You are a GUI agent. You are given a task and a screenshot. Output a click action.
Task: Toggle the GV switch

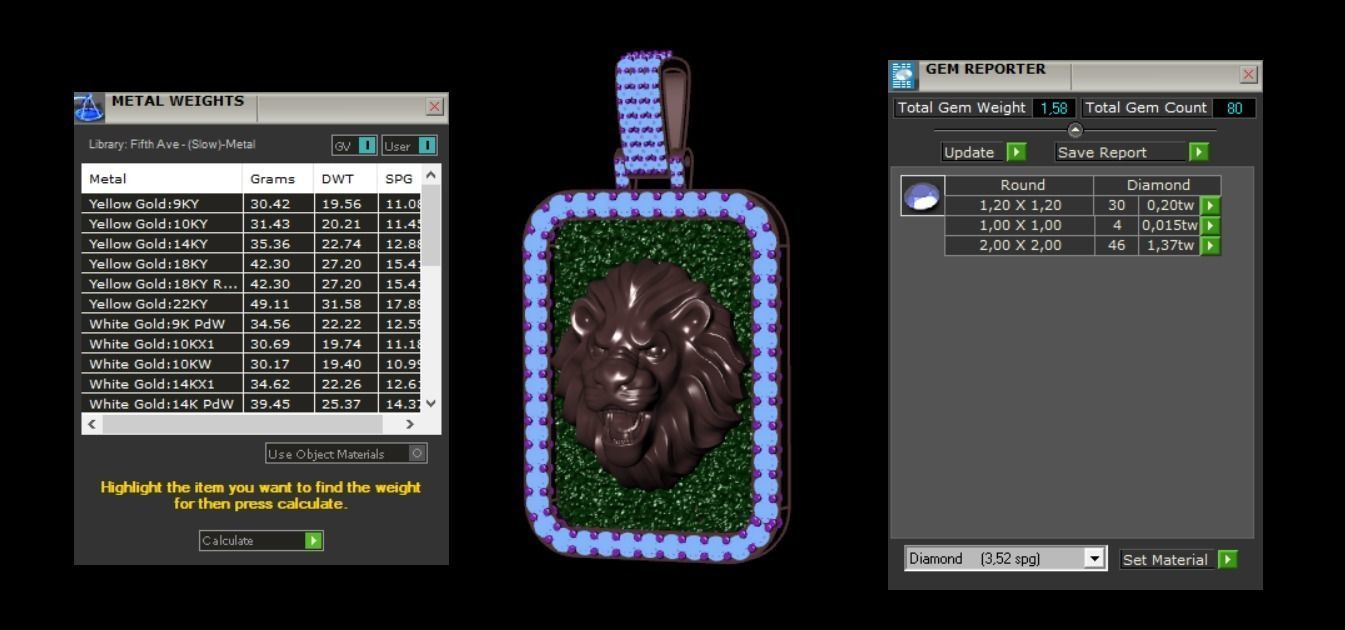point(354,146)
